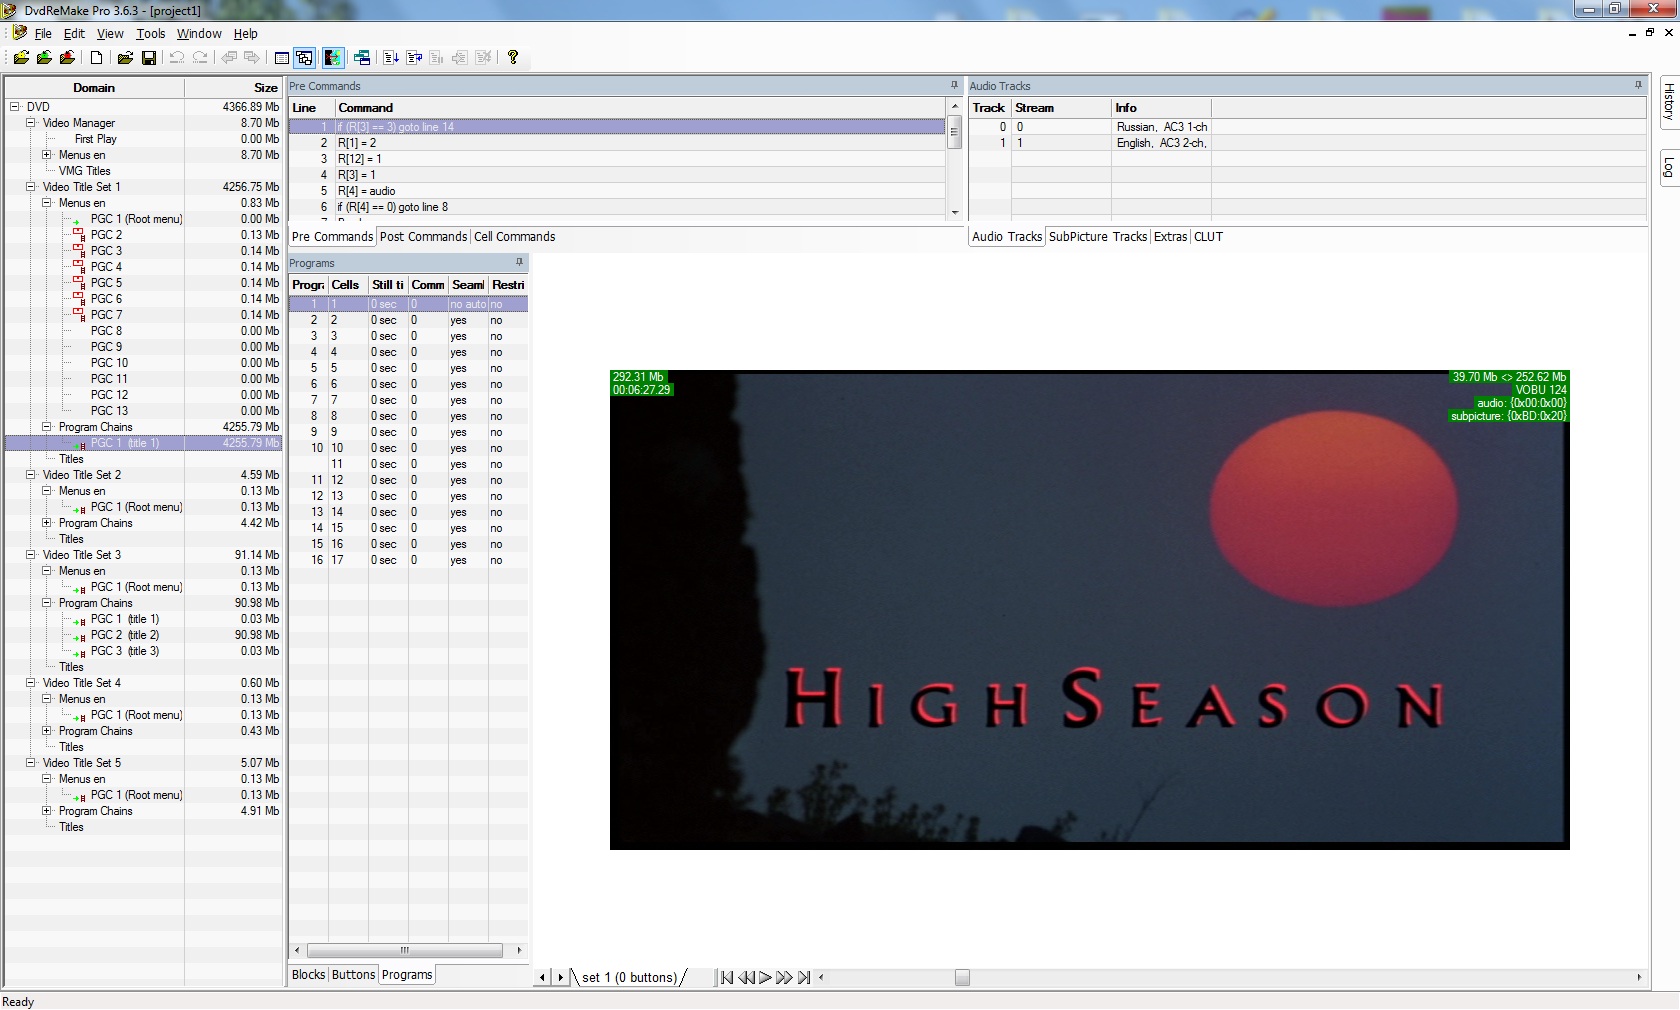This screenshot has height=1010, width=1680.
Task: Open the Window menu
Action: click(x=199, y=33)
